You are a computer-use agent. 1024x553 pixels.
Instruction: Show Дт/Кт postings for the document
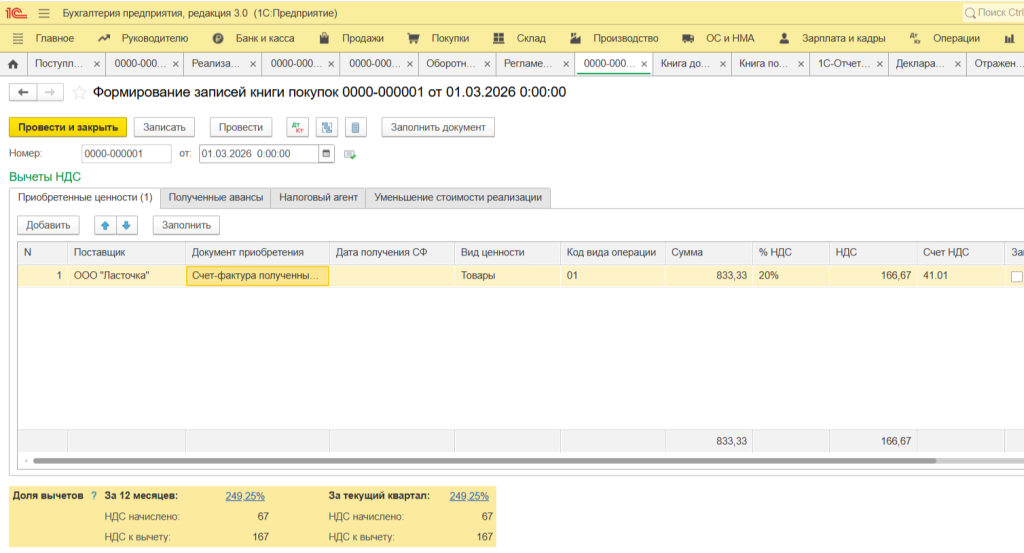297,128
